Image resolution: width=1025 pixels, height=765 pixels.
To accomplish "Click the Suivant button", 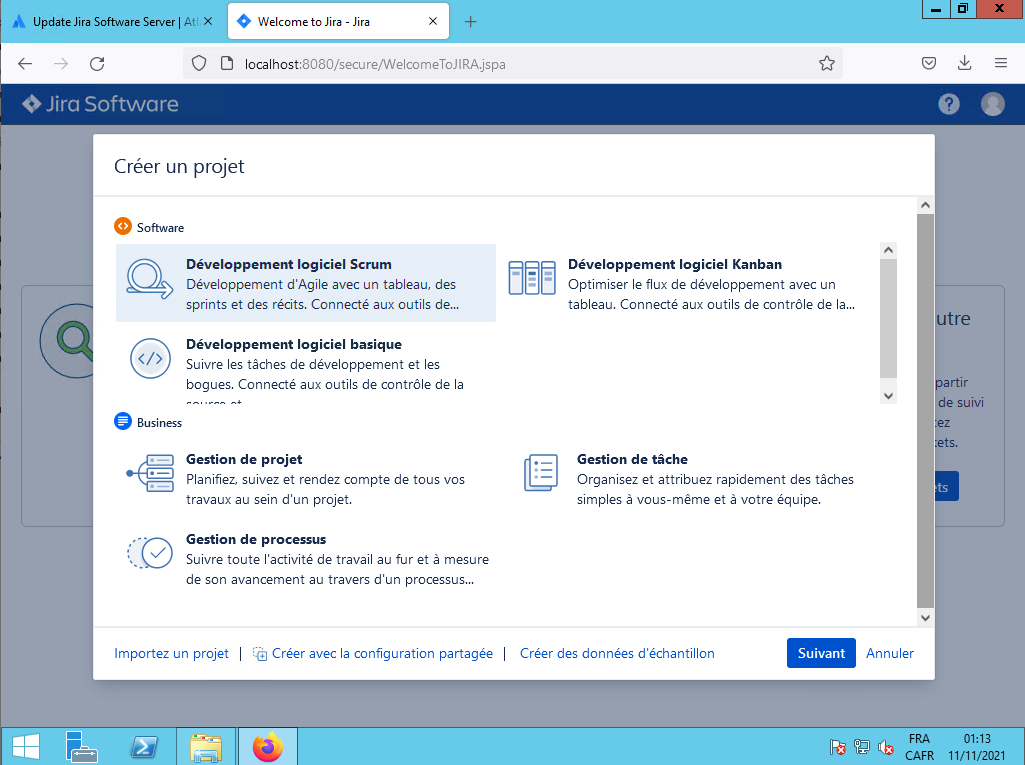I will 821,653.
